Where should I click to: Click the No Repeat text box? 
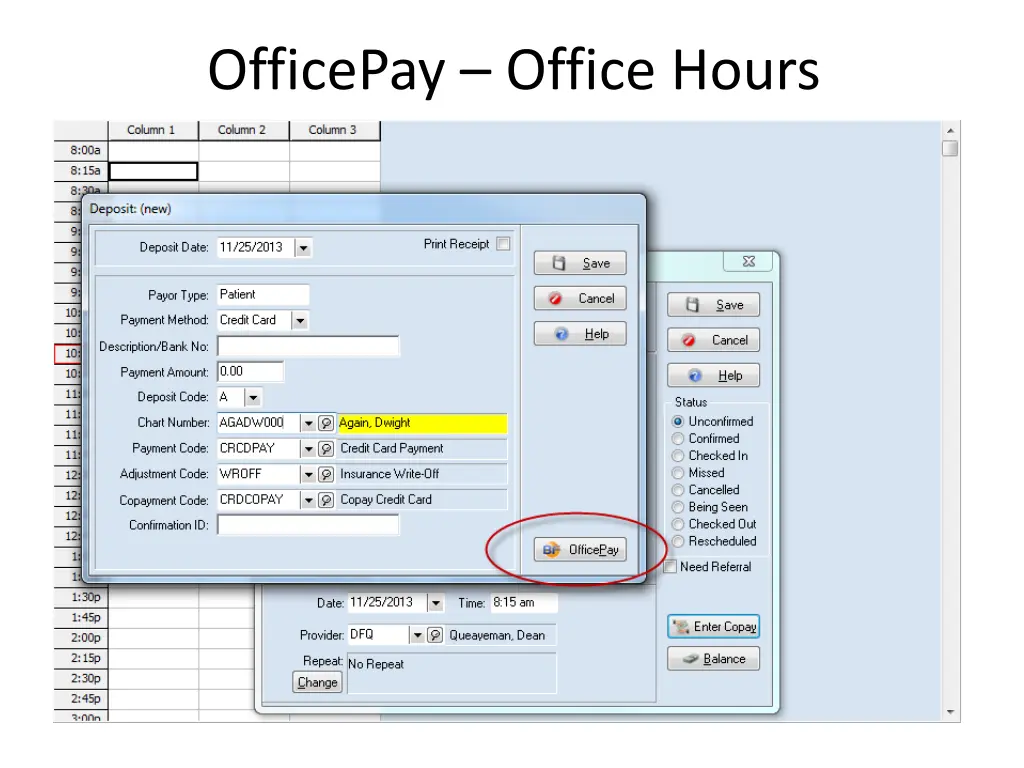pyautogui.click(x=451, y=673)
